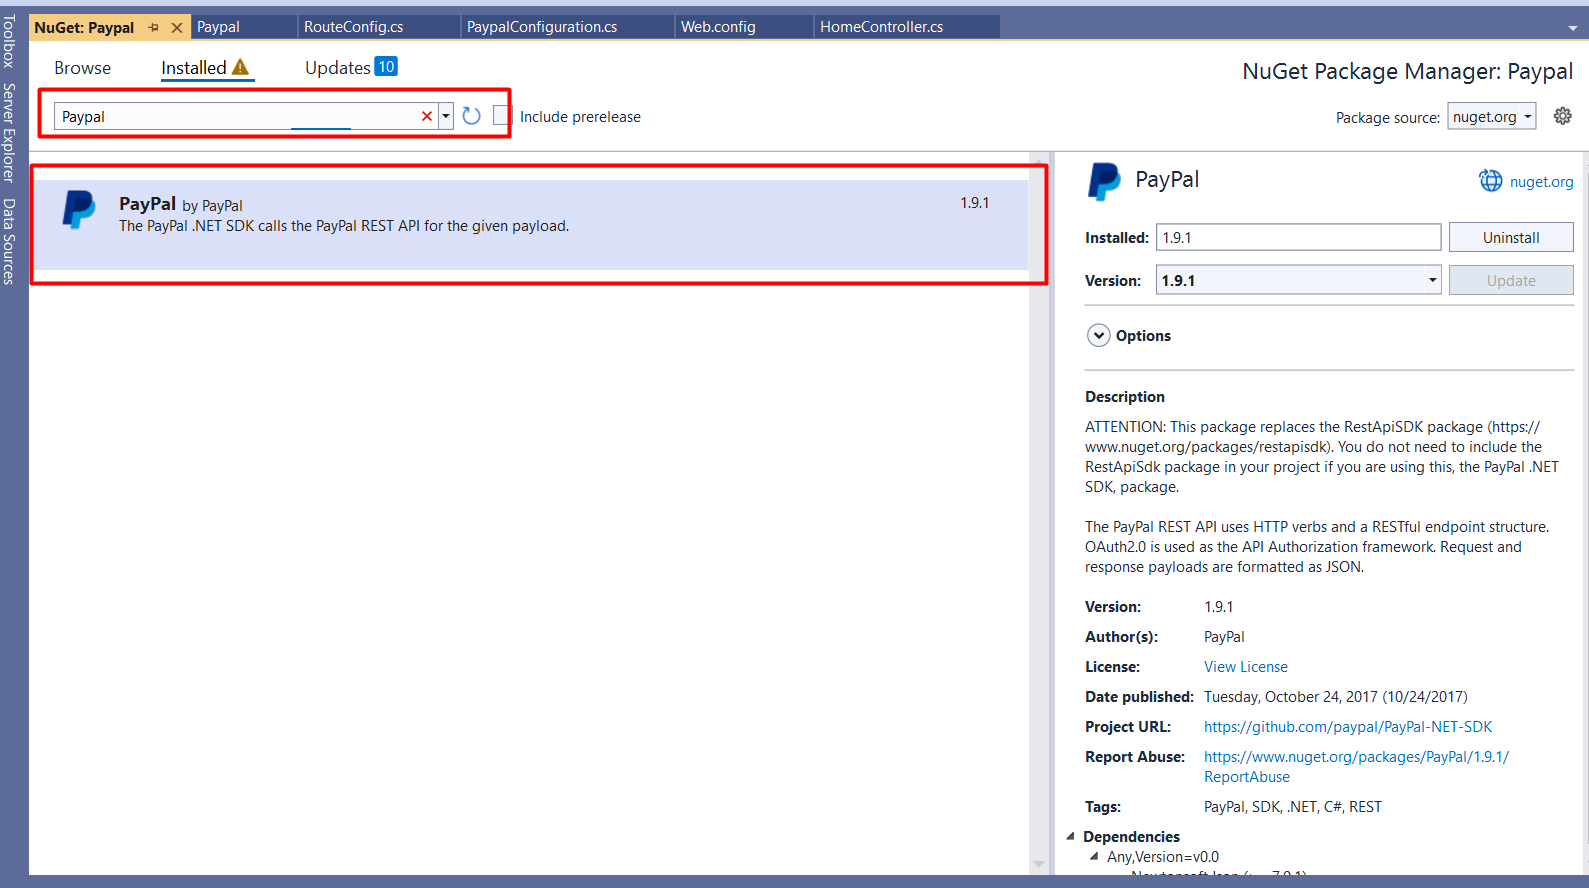Pin the NuGet: Paypal tab
1589x888 pixels.
tap(153, 28)
